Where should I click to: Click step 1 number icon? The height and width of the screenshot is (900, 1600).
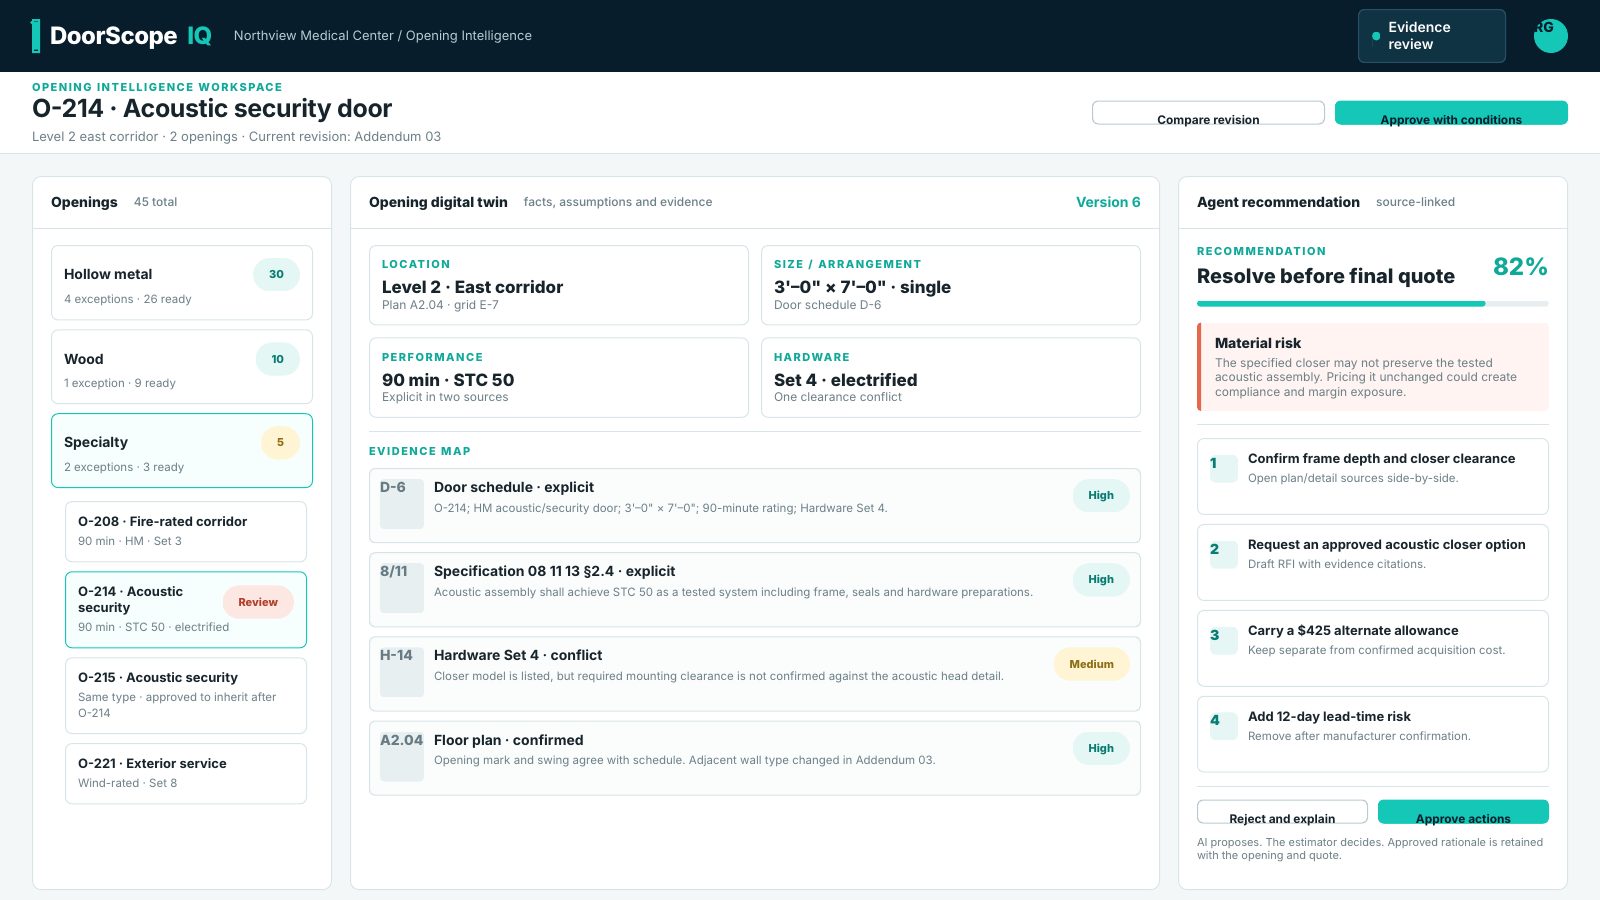click(x=1223, y=468)
